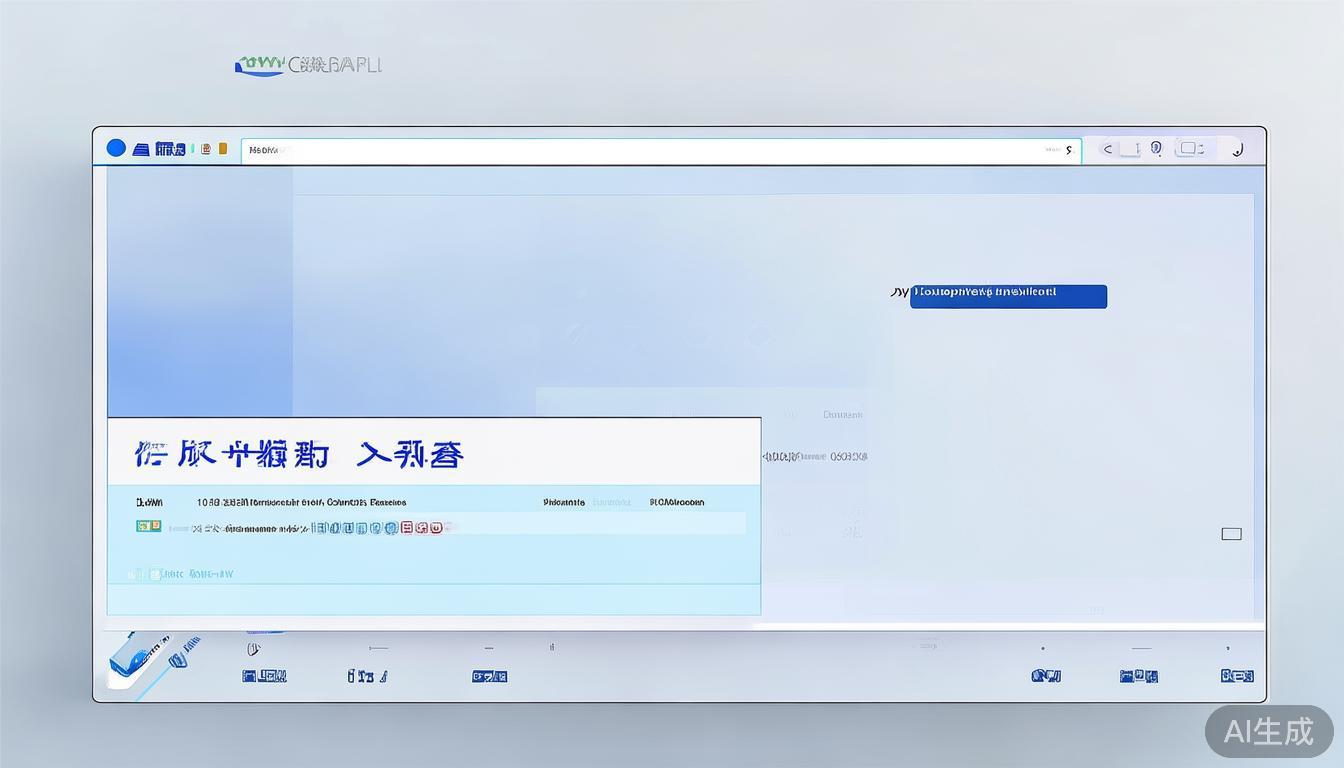Open the profile icon in the top-right toolbar
Image resolution: width=1344 pixels, height=768 pixels.
pyautogui.click(x=1157, y=148)
